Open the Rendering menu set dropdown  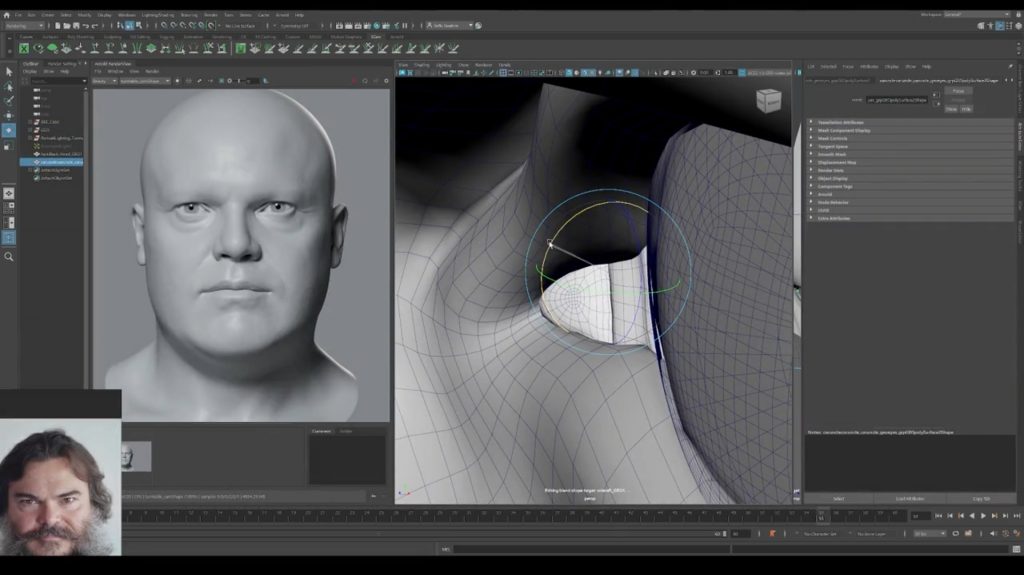pos(24,25)
